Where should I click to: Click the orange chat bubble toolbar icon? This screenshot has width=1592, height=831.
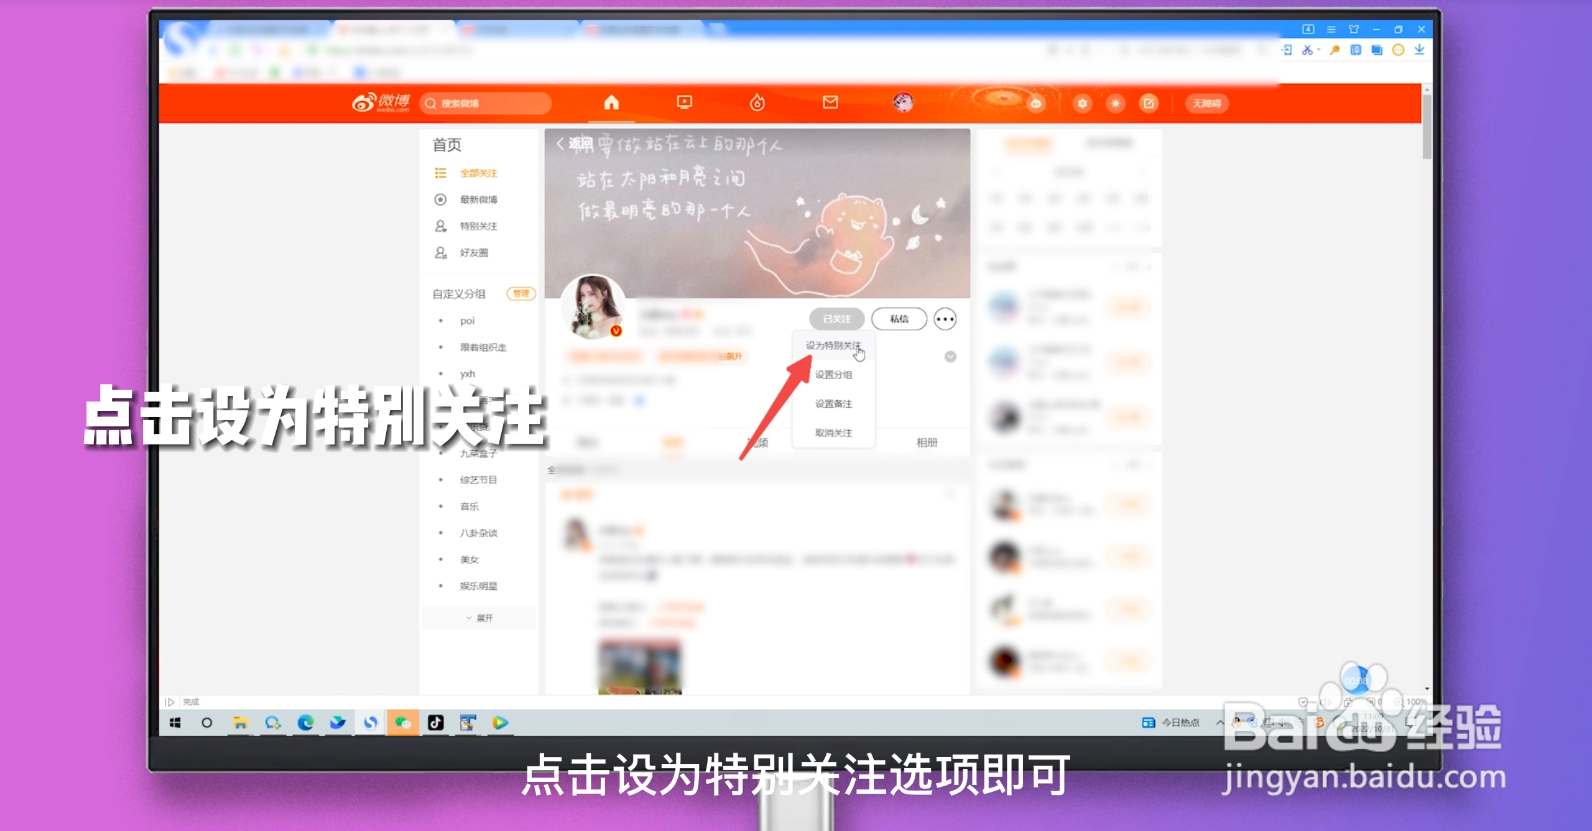pos(1398,50)
